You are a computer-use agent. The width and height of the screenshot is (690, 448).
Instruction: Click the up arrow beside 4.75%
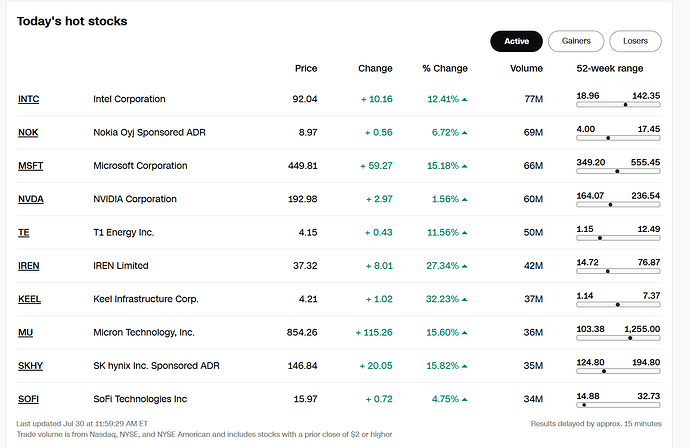pos(465,400)
